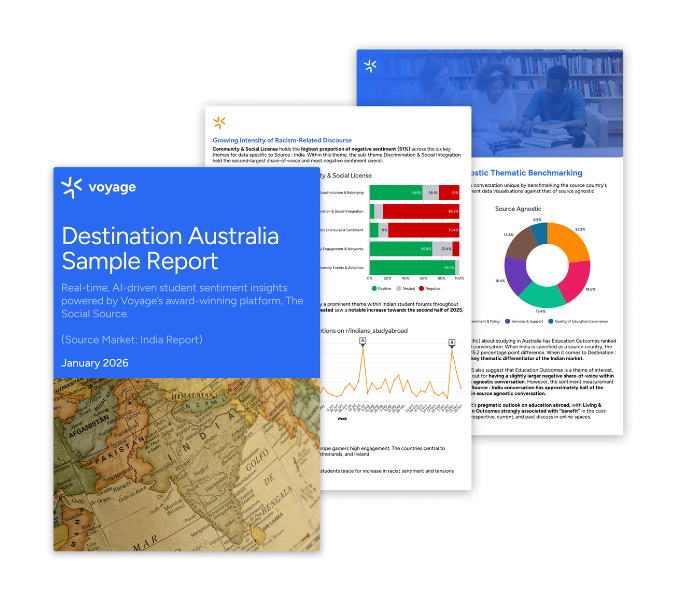Click the white Voyage logo on the library photo page

(x=370, y=66)
